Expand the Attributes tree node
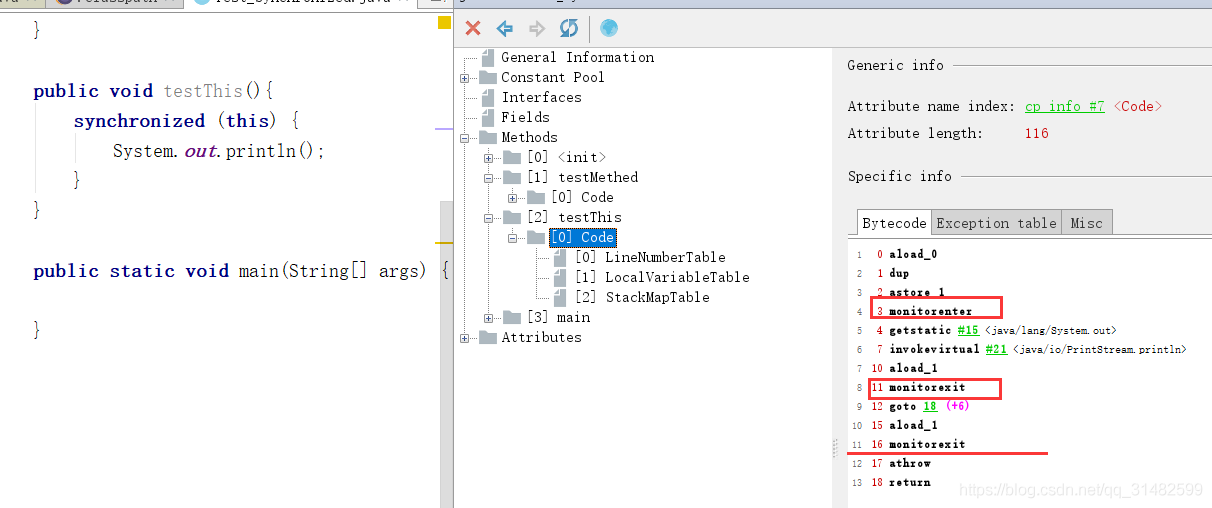 (x=465, y=338)
